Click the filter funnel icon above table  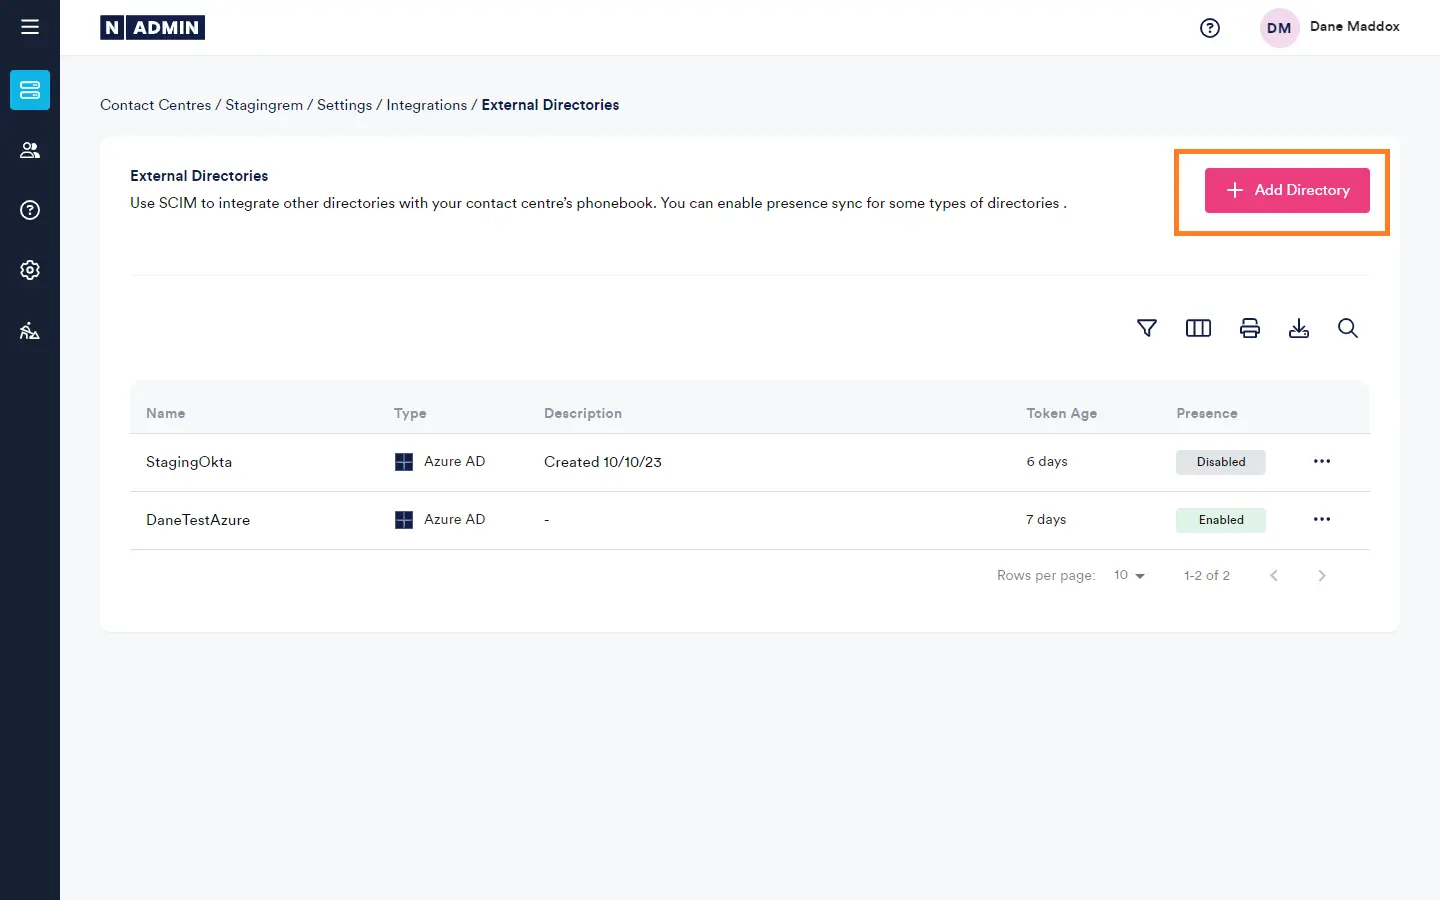1147,328
